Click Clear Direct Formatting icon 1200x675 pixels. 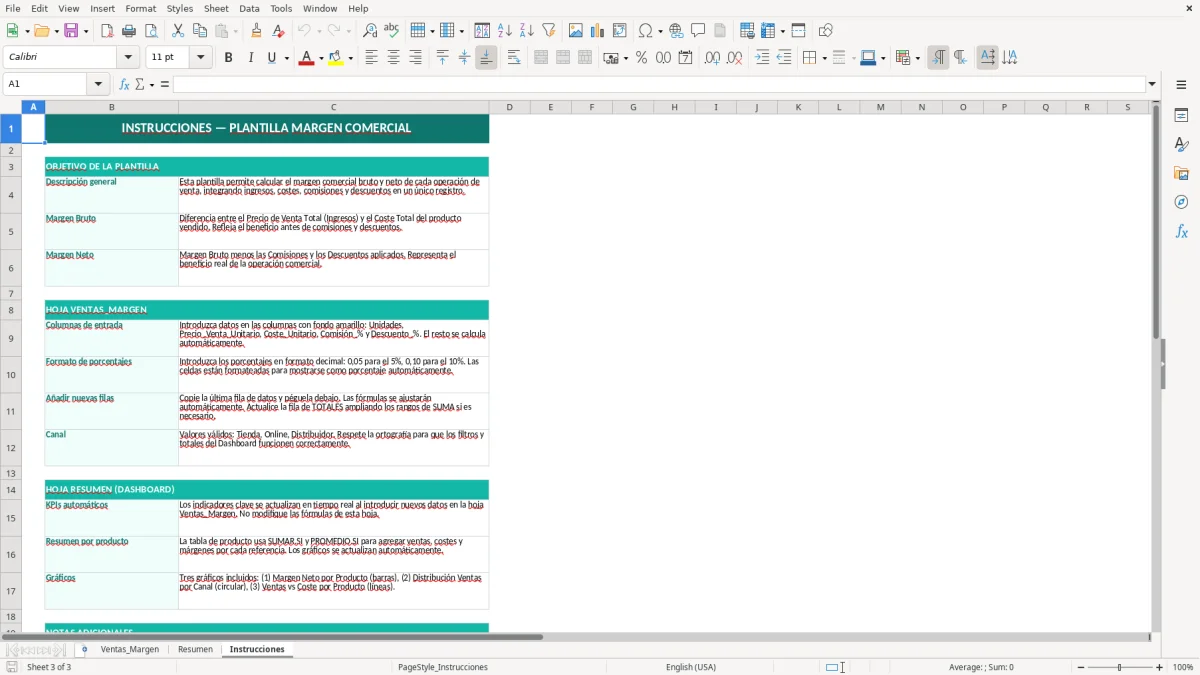click(x=278, y=31)
